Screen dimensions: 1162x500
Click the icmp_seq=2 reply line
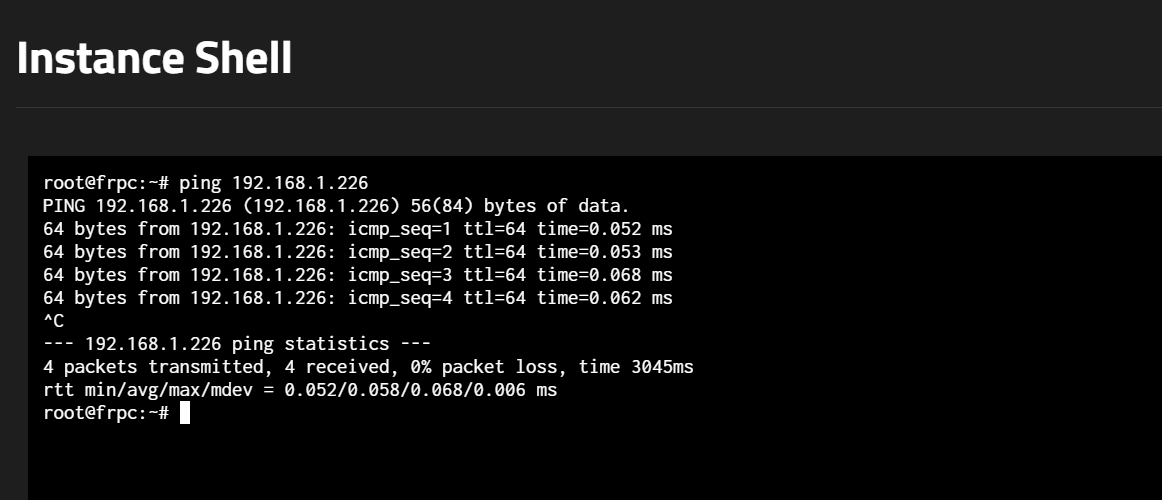[357, 252]
